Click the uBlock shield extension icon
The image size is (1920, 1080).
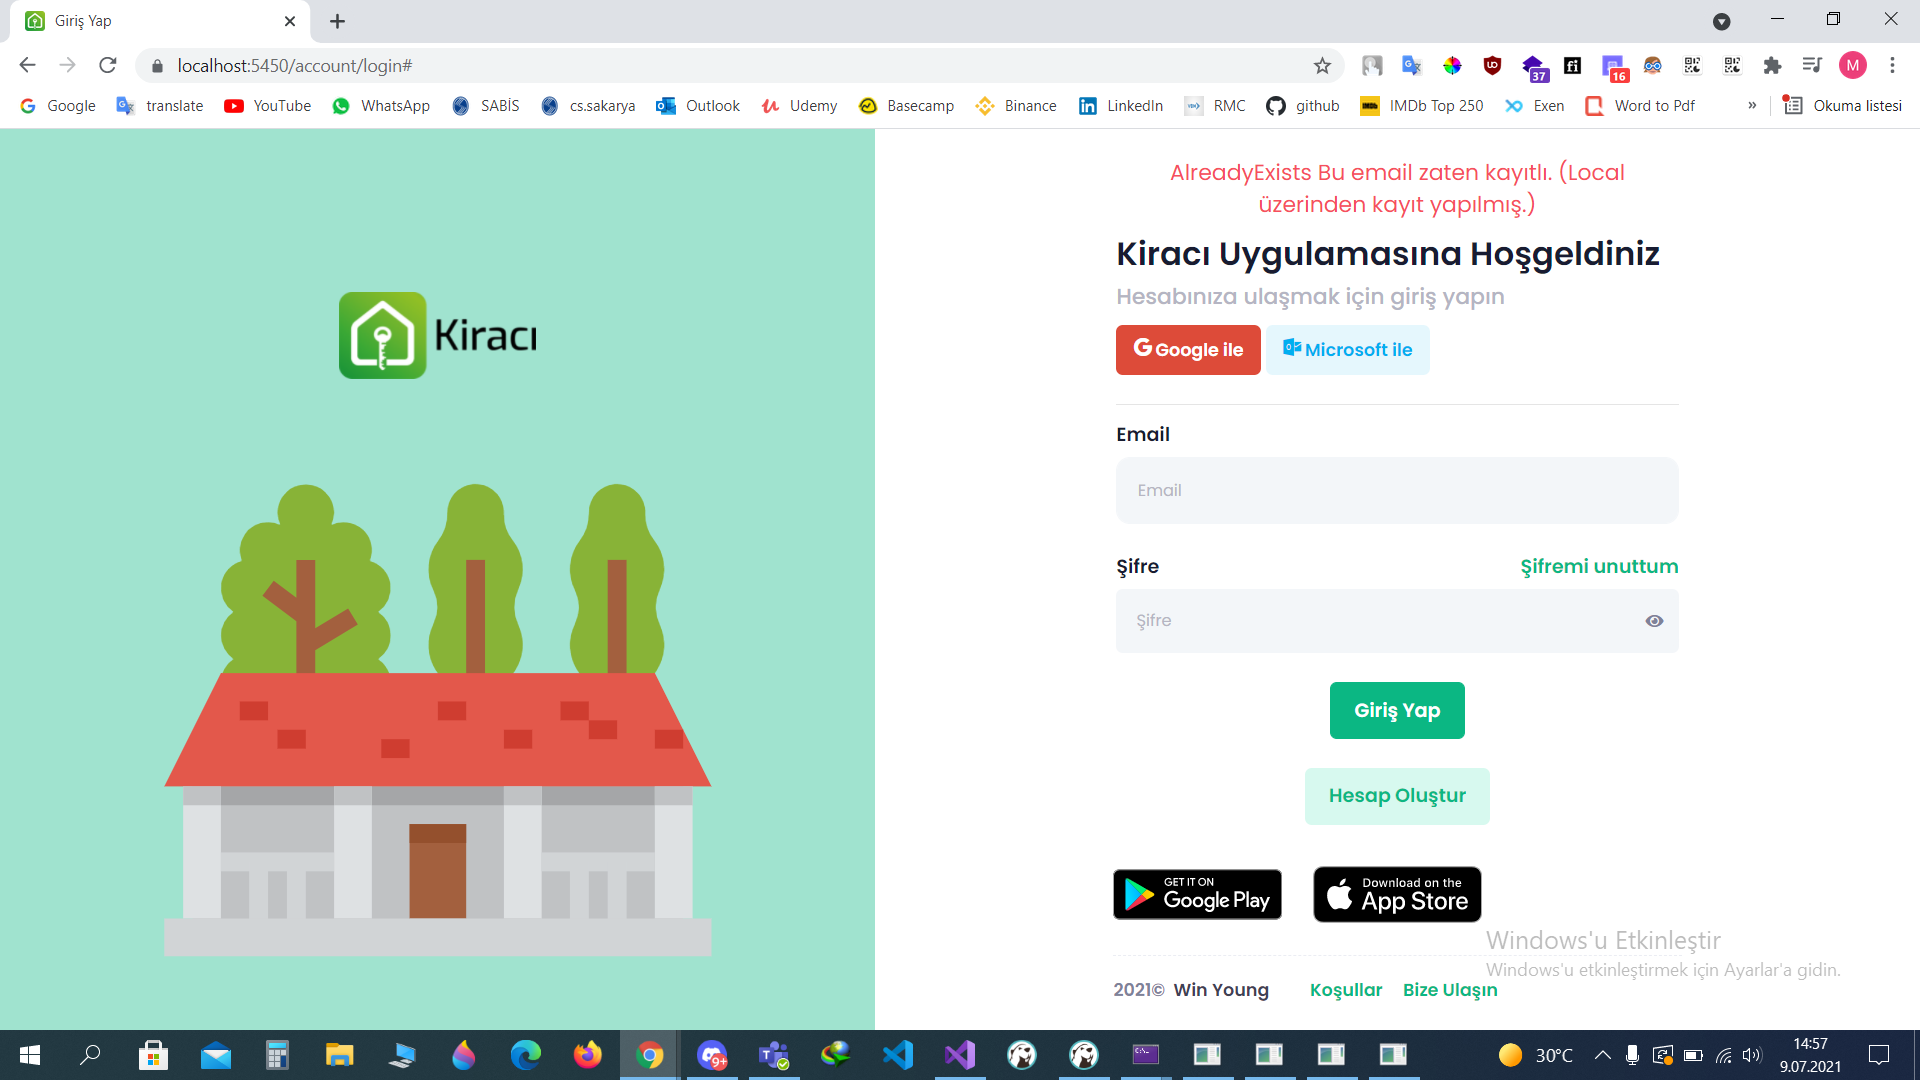click(x=1492, y=66)
